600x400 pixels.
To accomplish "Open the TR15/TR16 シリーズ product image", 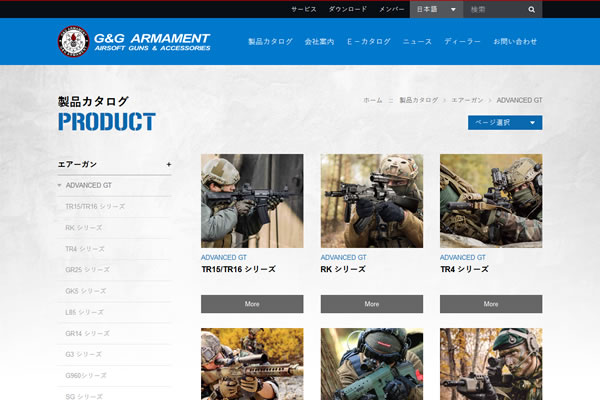I will tap(252, 201).
